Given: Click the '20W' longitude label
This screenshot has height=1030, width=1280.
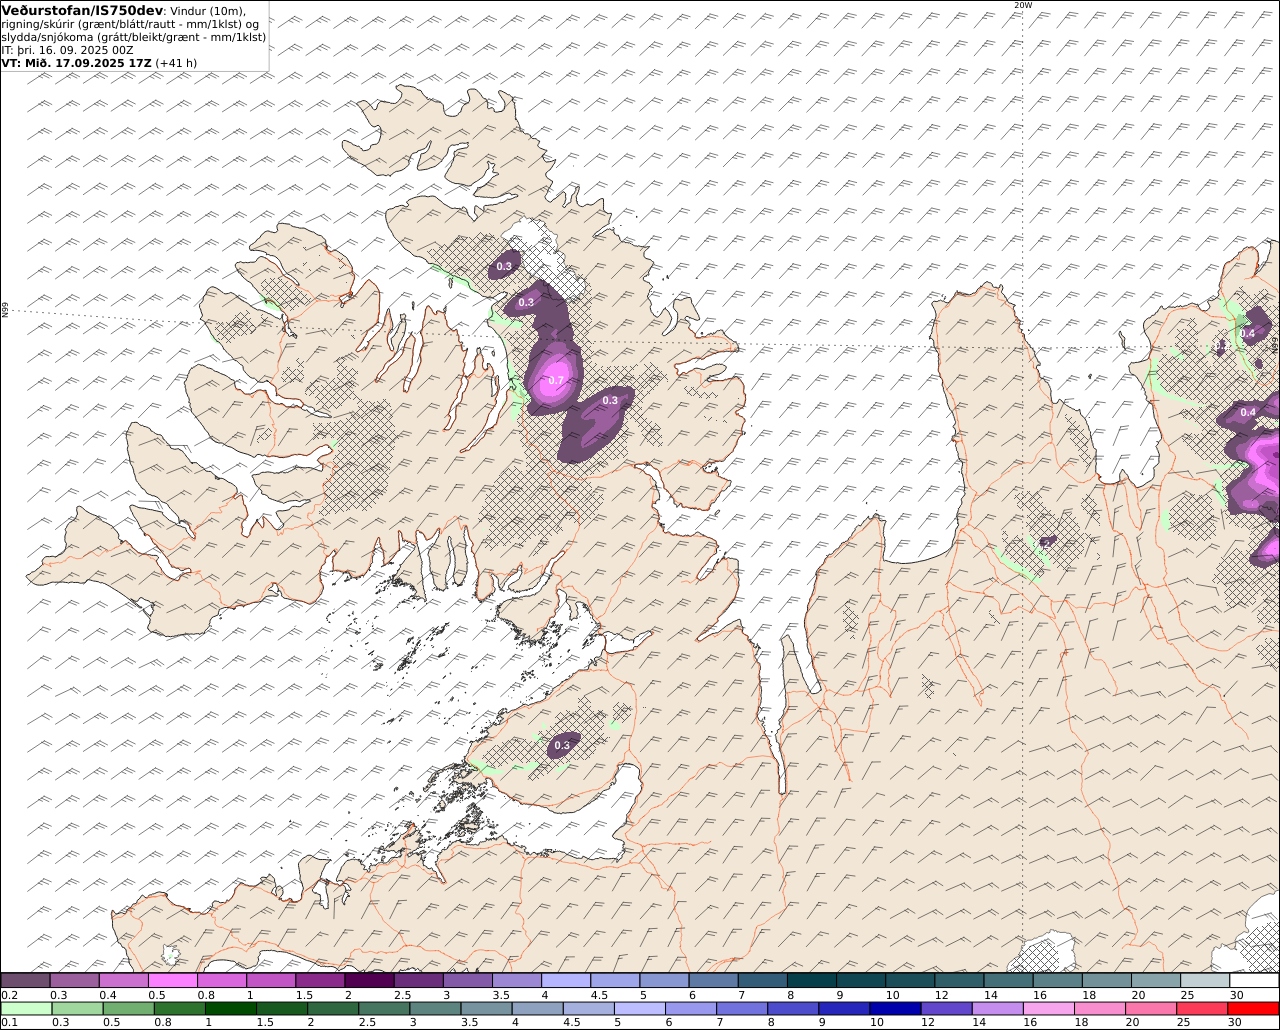Looking at the screenshot, I should [x=1022, y=5].
